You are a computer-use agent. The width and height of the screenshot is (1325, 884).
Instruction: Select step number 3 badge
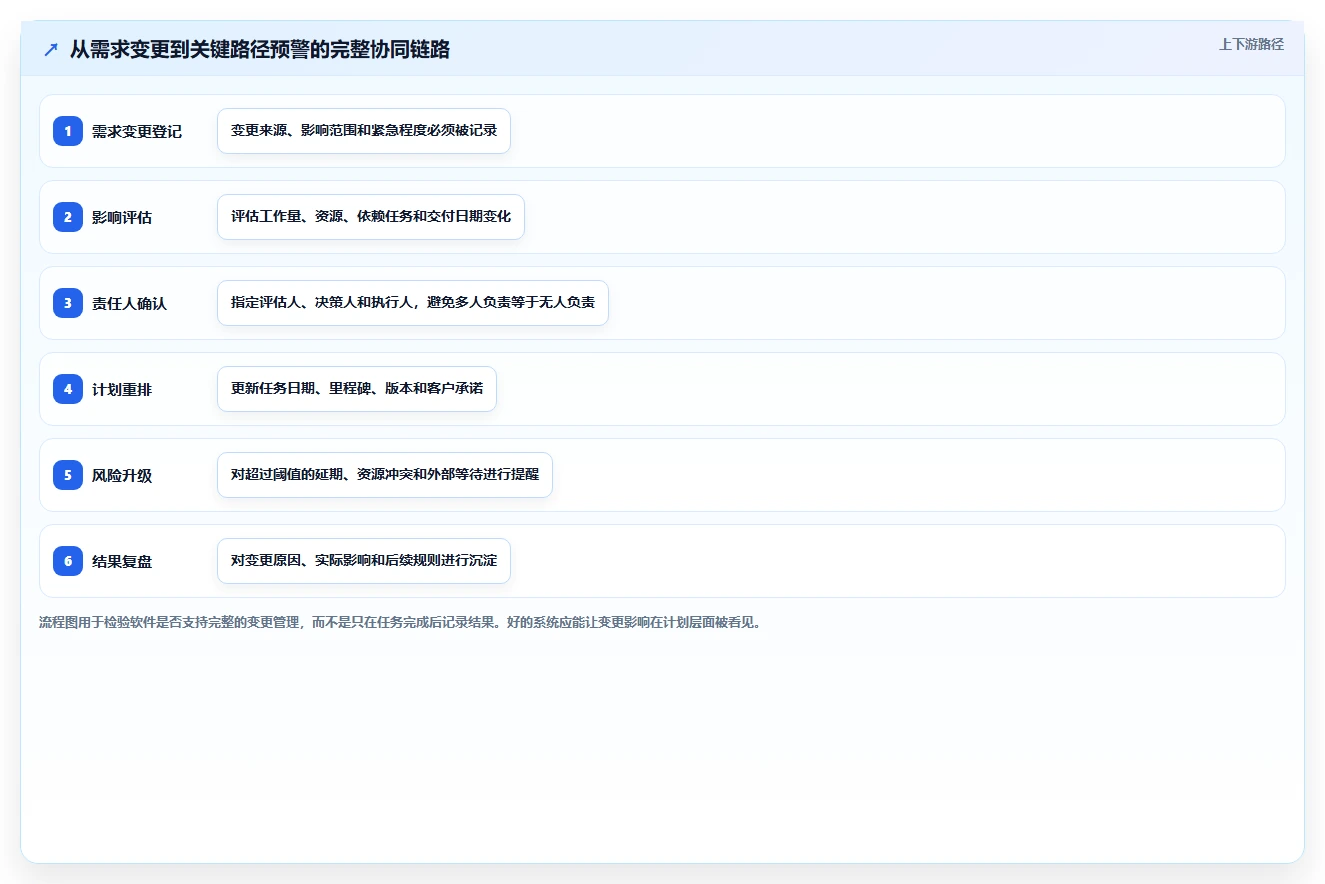pos(68,303)
